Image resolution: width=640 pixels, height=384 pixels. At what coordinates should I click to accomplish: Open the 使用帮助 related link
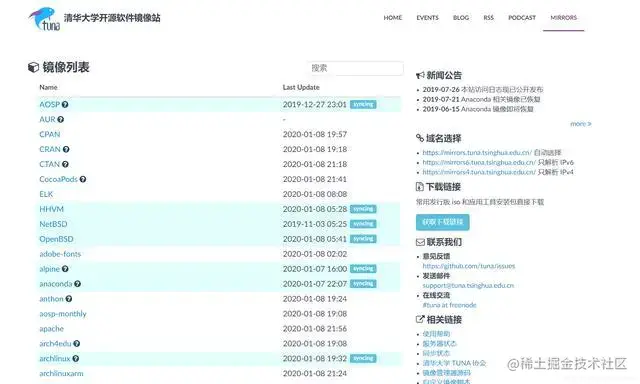click(436, 334)
